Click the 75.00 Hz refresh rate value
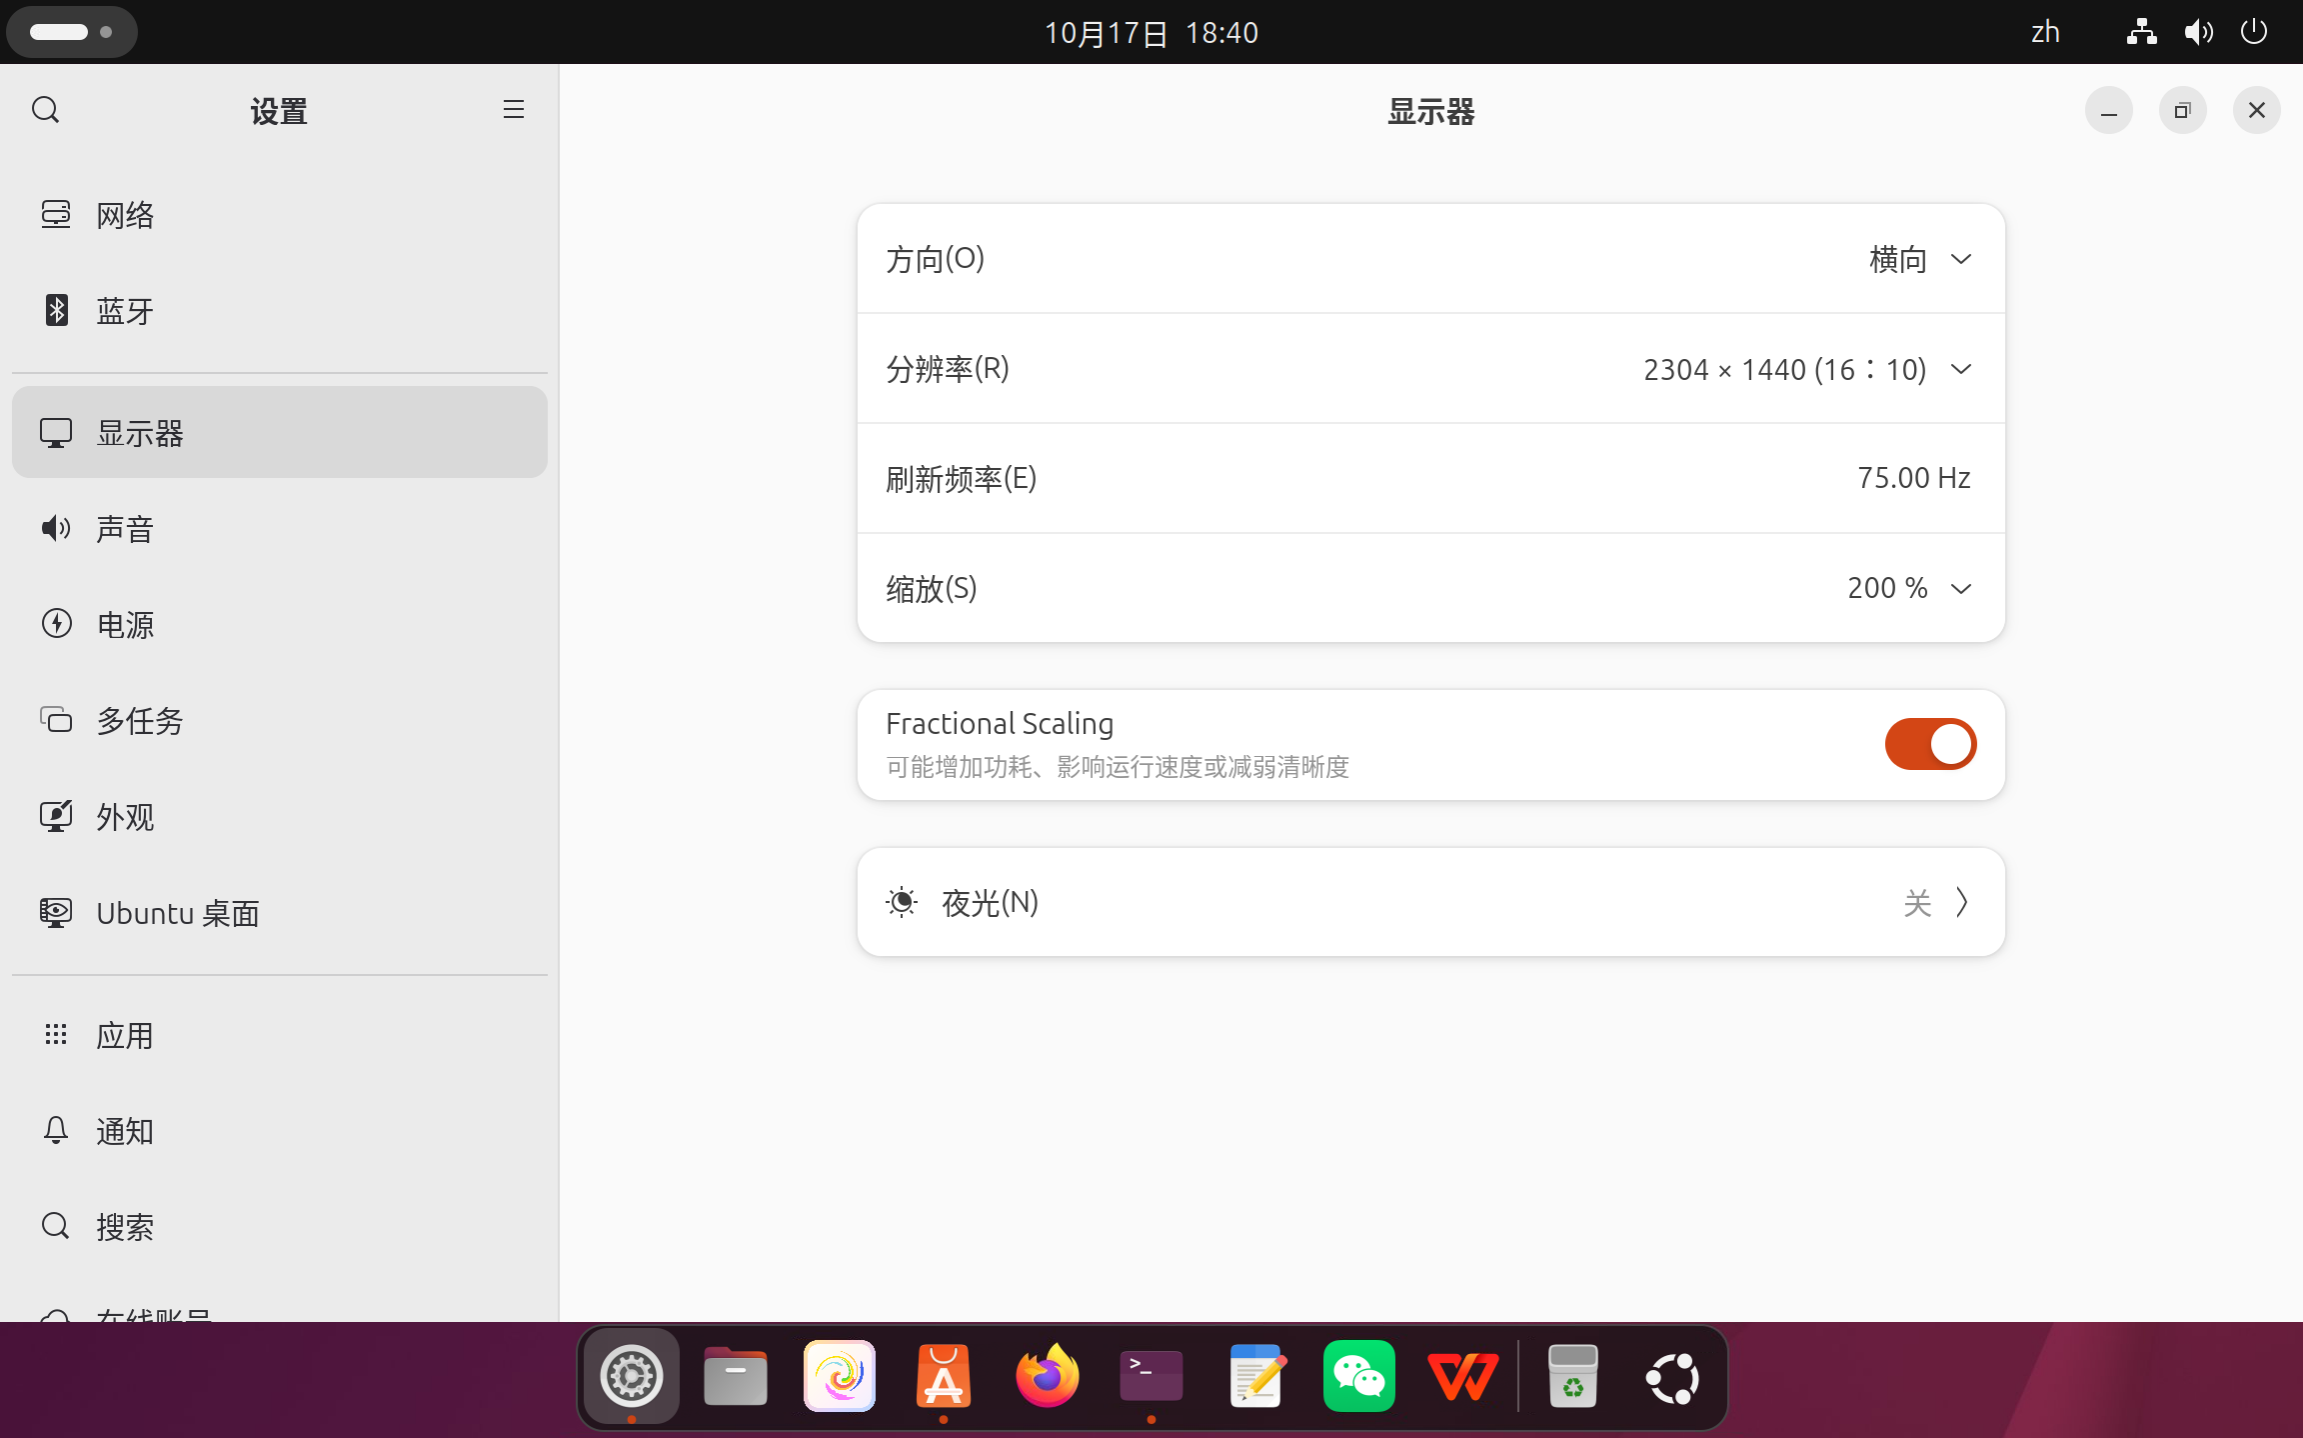2303x1438 pixels. tap(1913, 478)
